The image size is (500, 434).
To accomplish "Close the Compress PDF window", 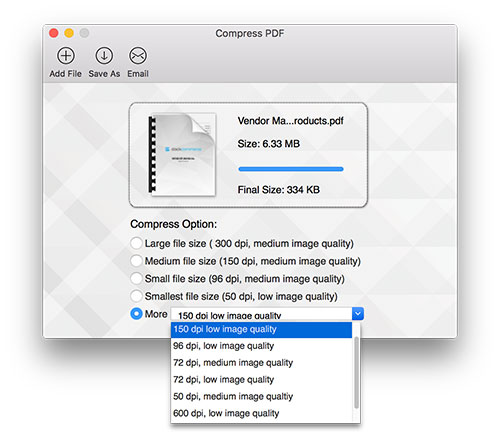I will point(54,33).
